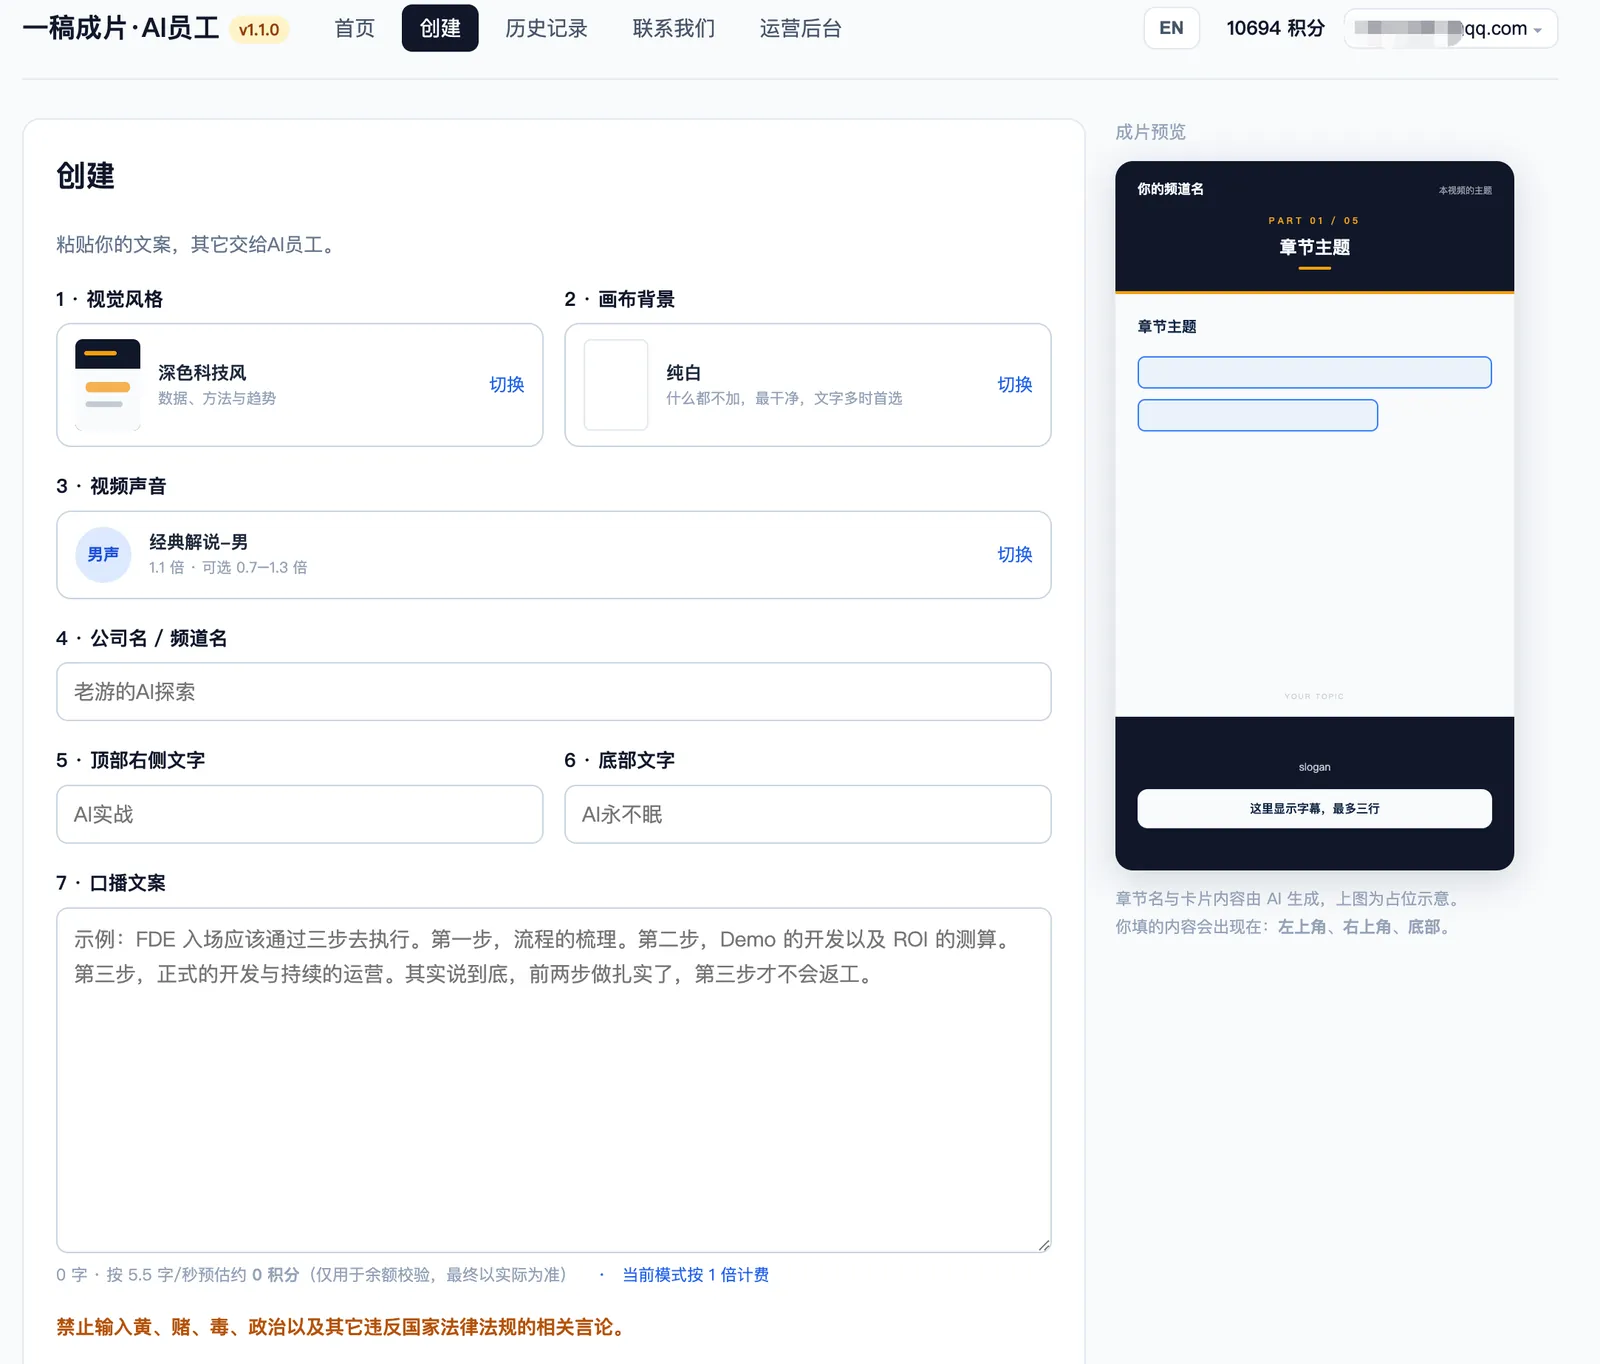This screenshot has height=1364, width=1600.
Task: Click the 深色科技风 style thumbnail icon
Action: click(x=108, y=385)
